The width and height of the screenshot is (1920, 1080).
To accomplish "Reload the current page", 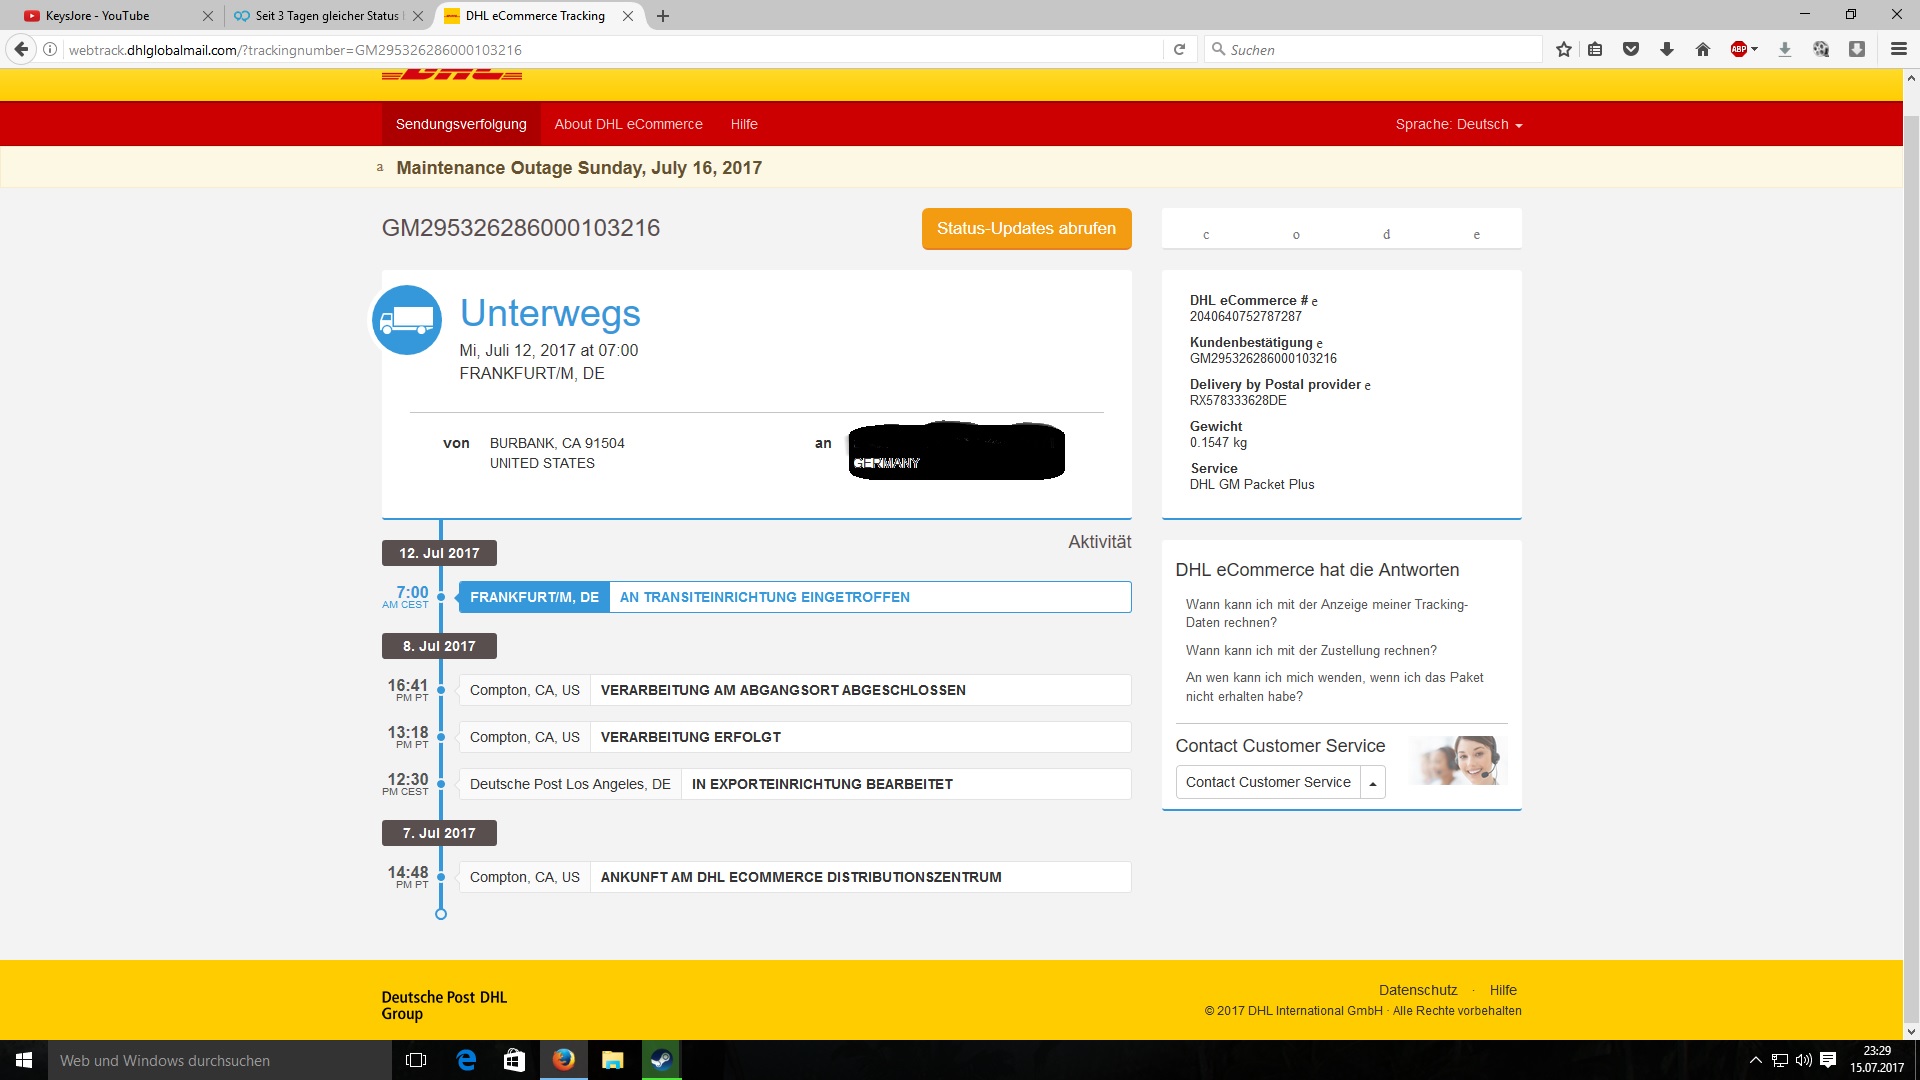I will click(1179, 49).
